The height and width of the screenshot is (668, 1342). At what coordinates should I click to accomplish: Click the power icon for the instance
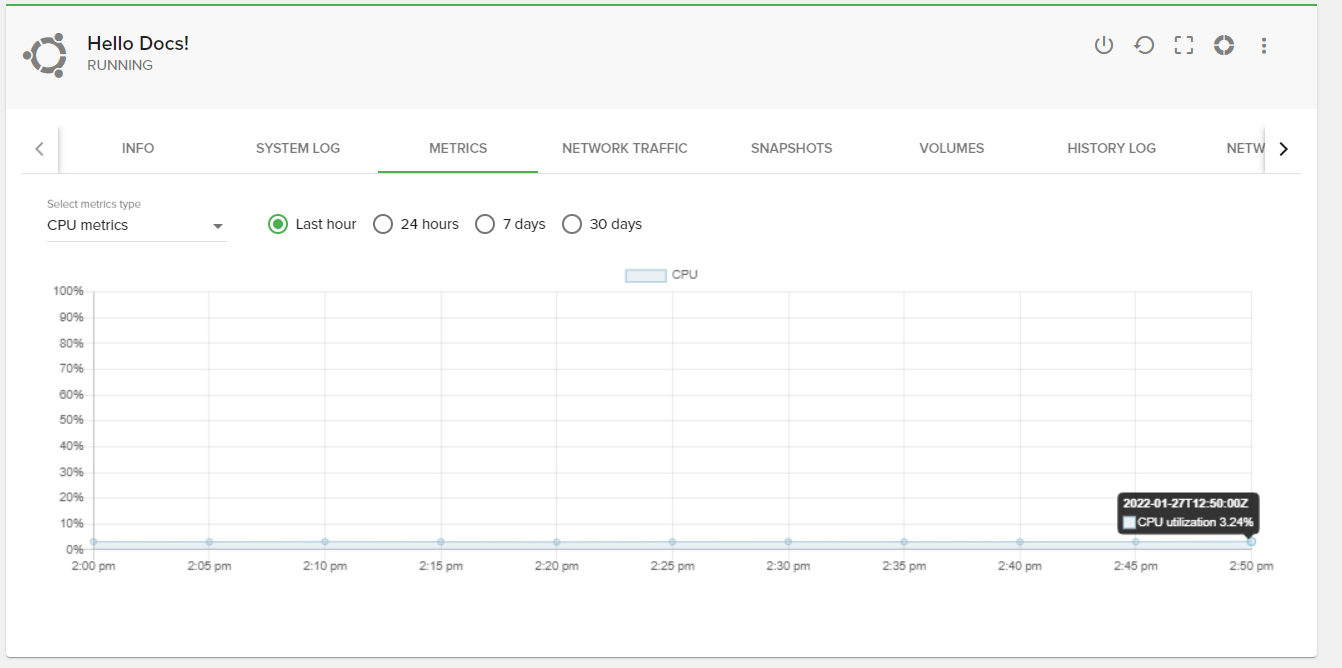tap(1103, 45)
